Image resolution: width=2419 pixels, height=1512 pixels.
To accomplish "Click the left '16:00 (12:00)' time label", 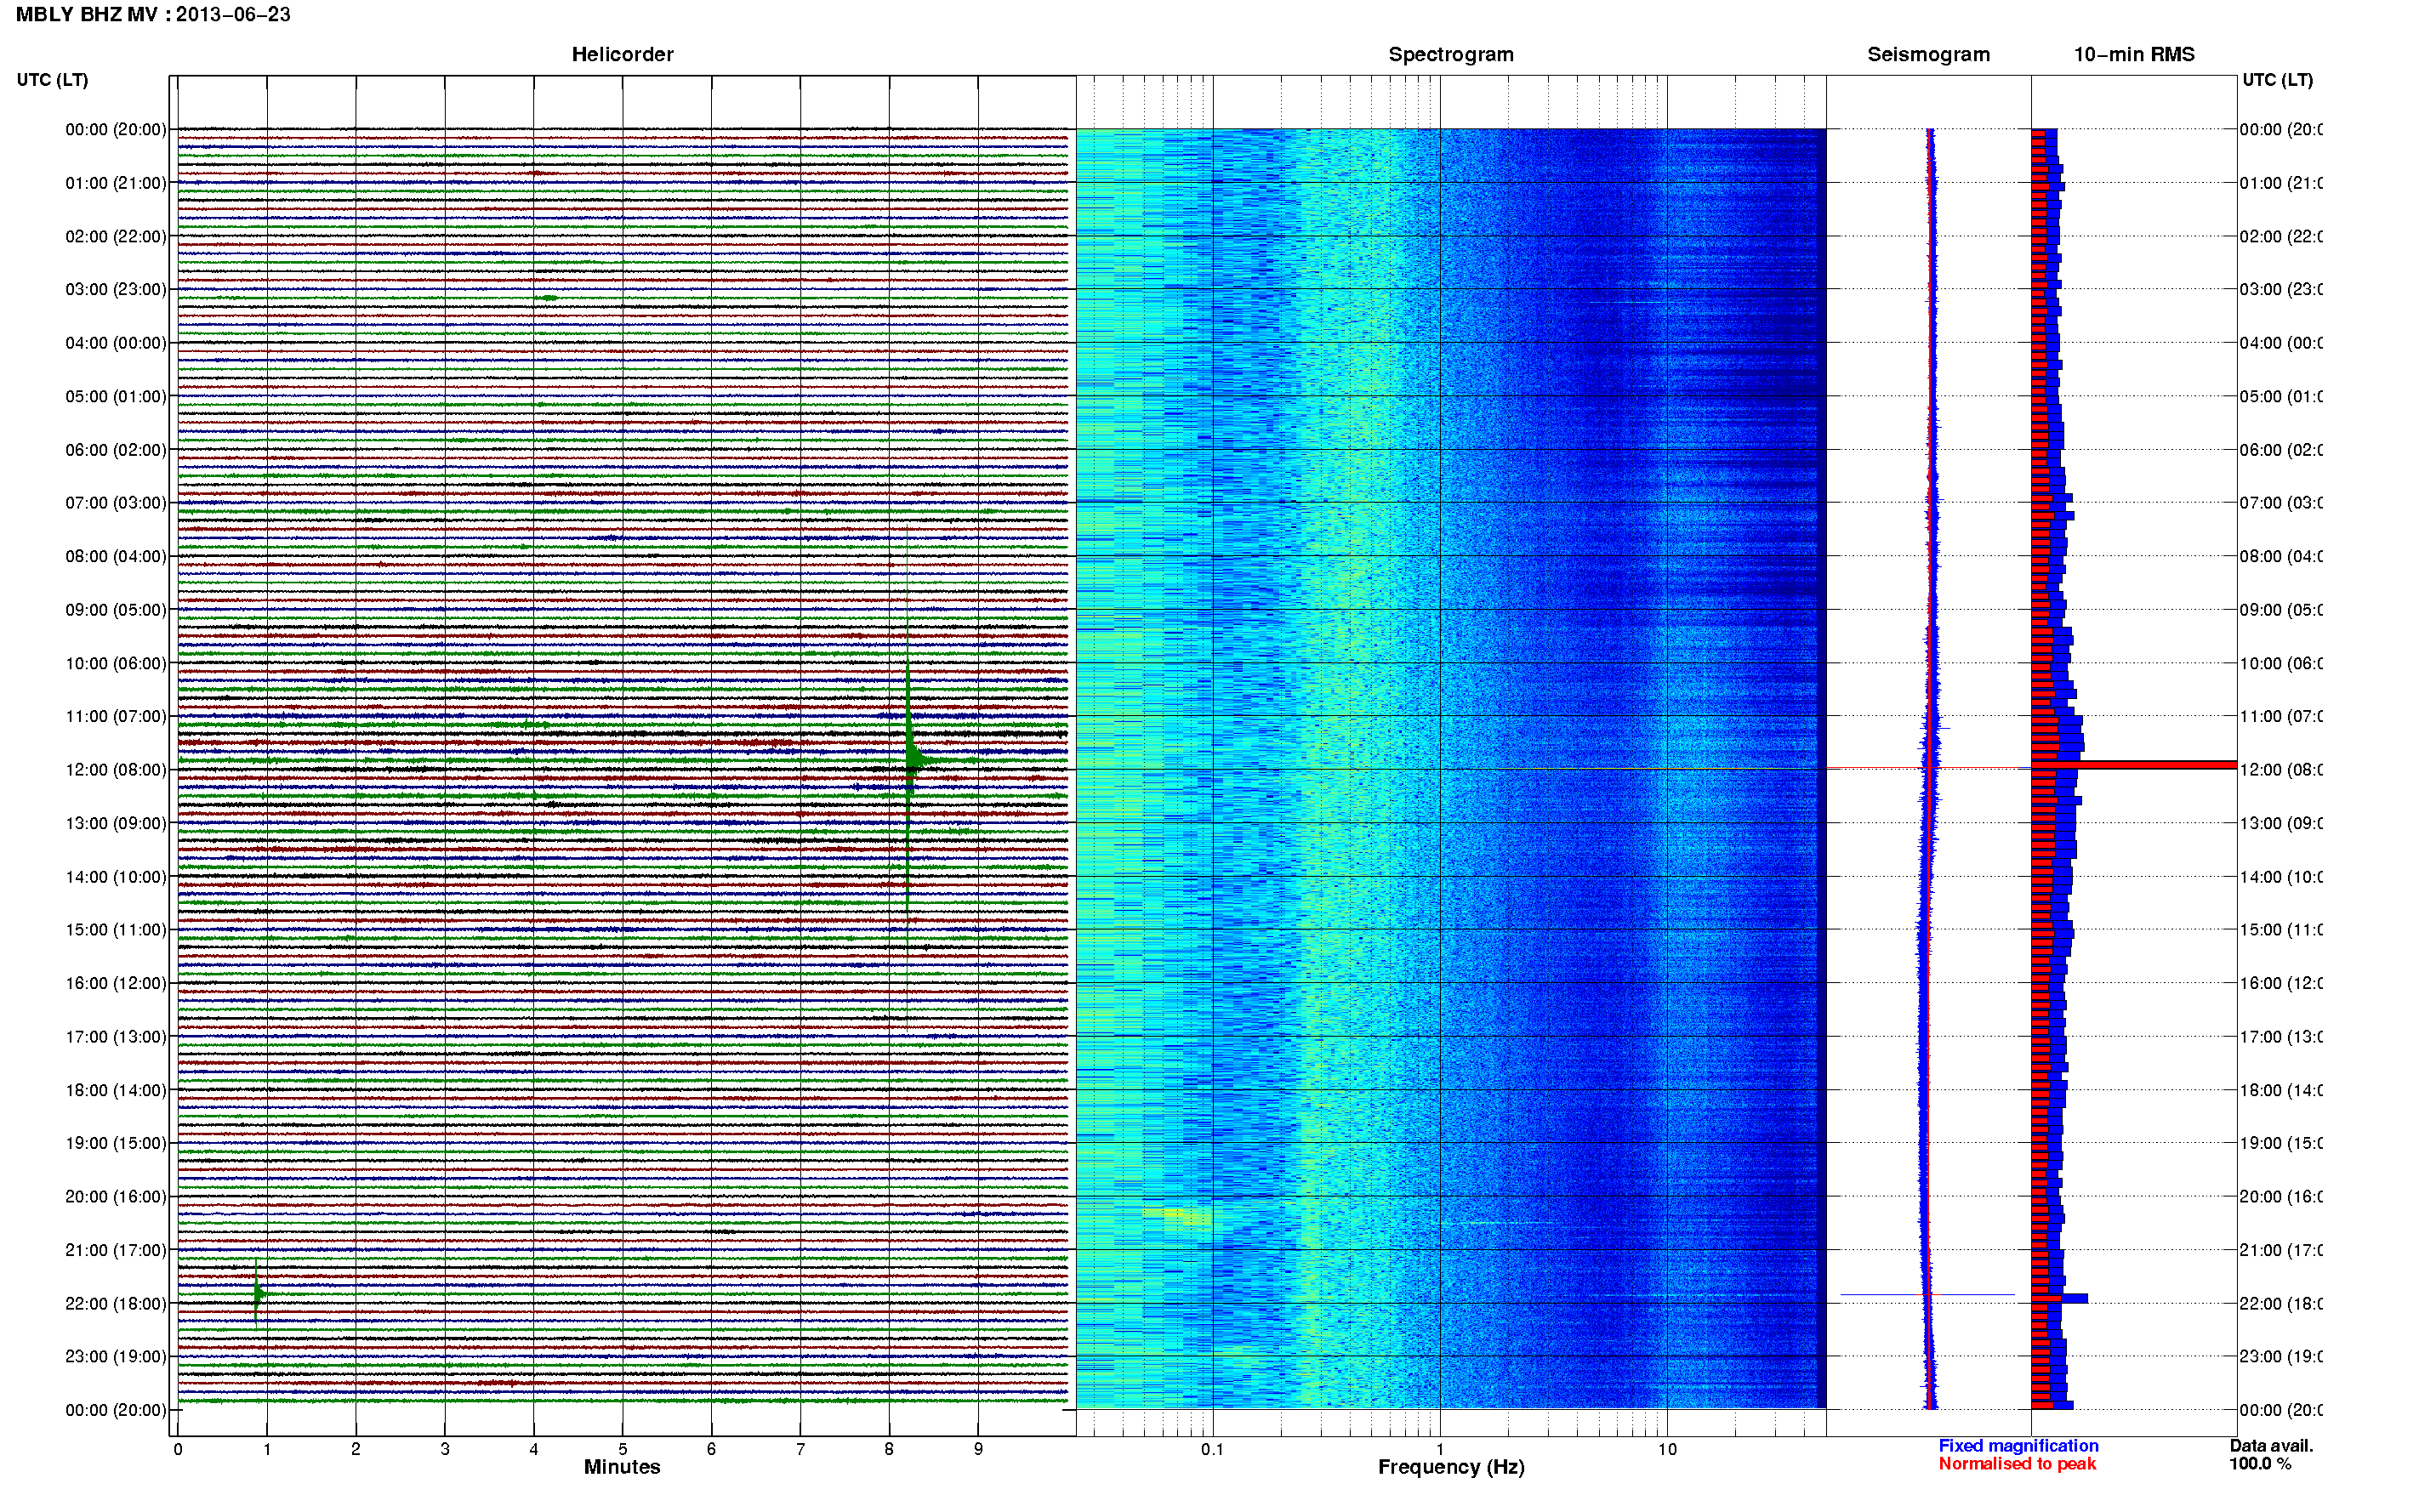I will click(x=116, y=983).
